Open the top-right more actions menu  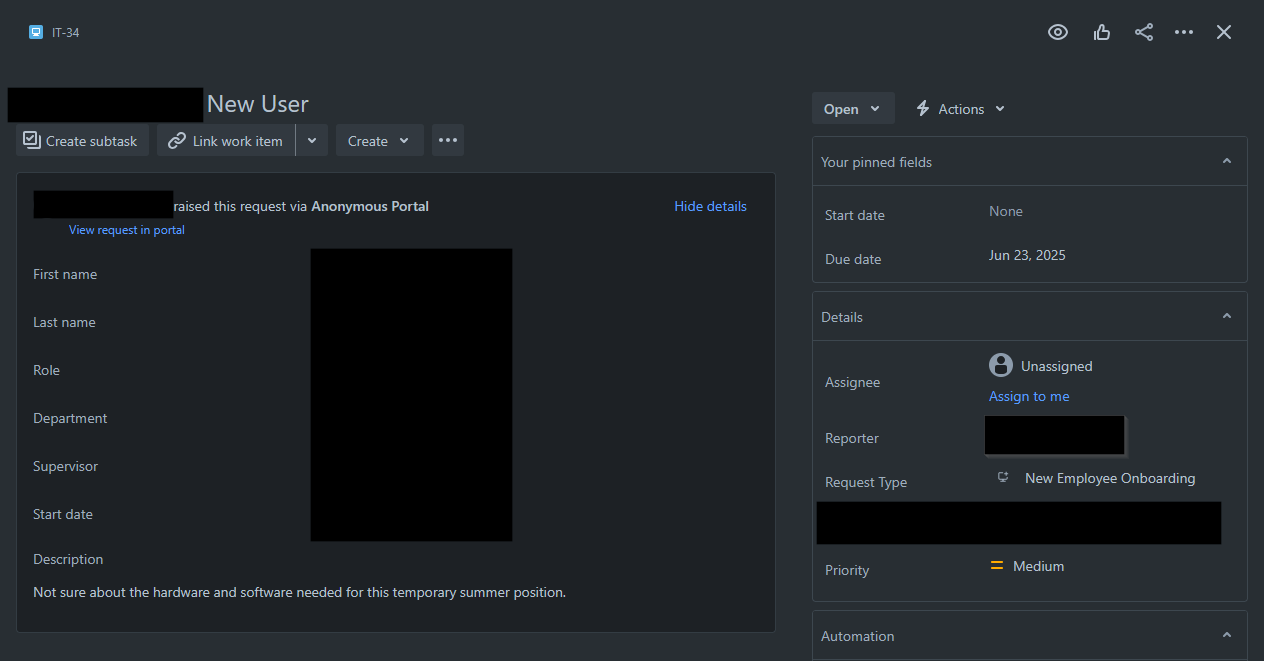1184,32
